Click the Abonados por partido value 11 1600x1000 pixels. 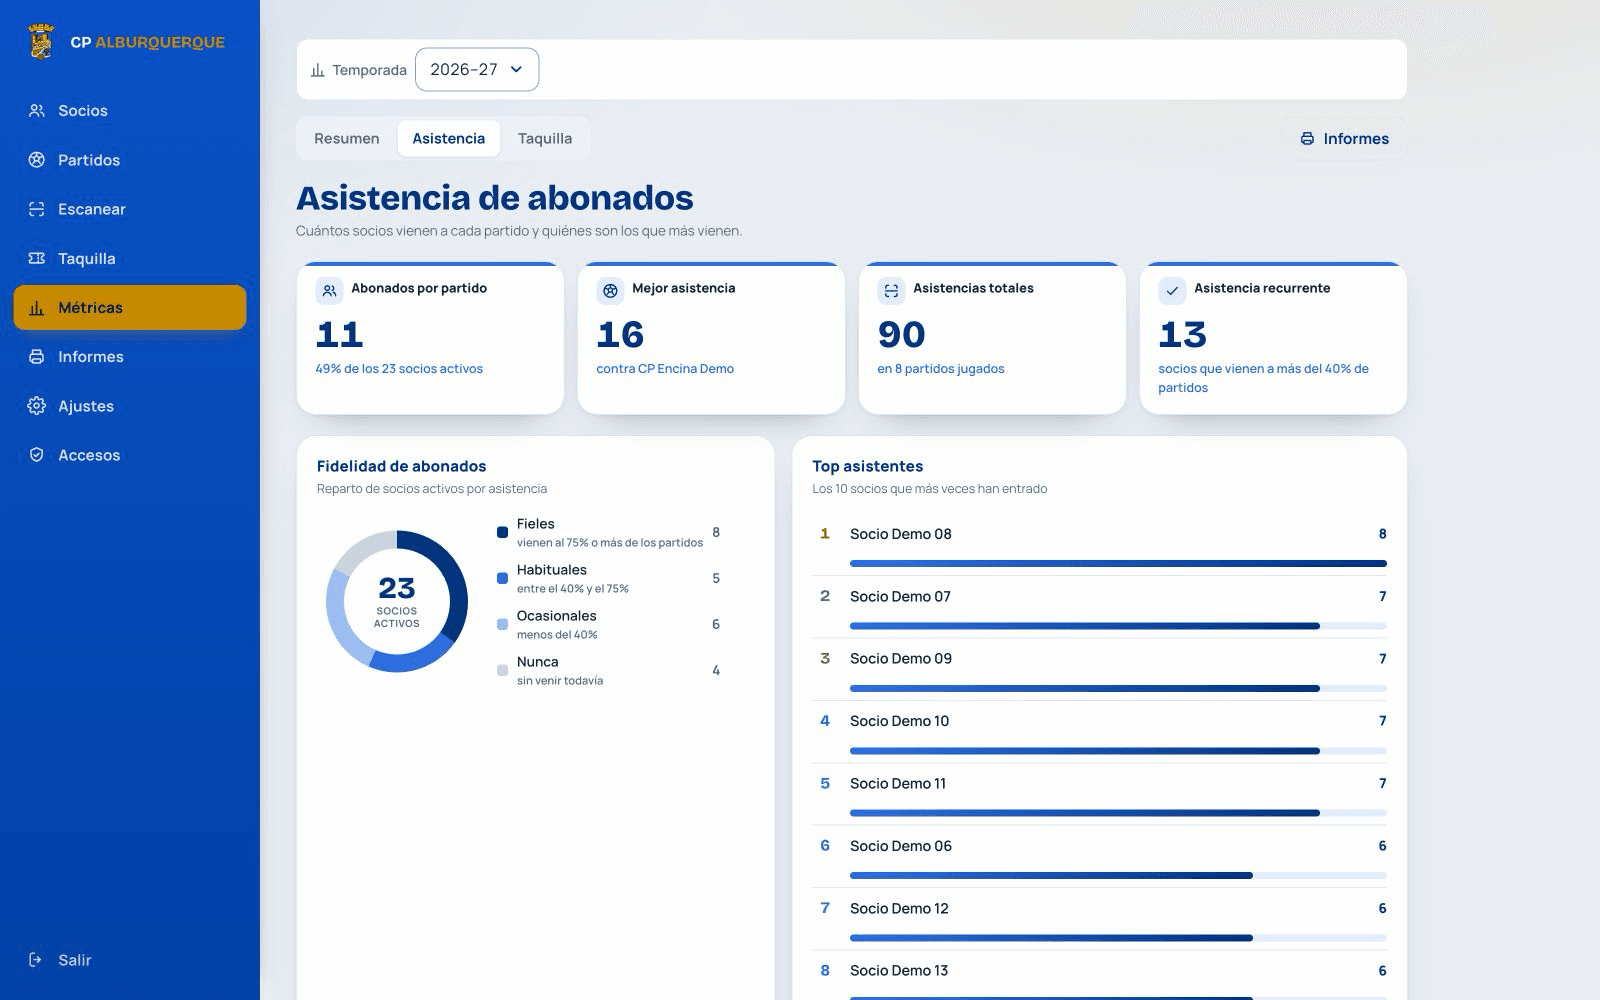pos(340,334)
